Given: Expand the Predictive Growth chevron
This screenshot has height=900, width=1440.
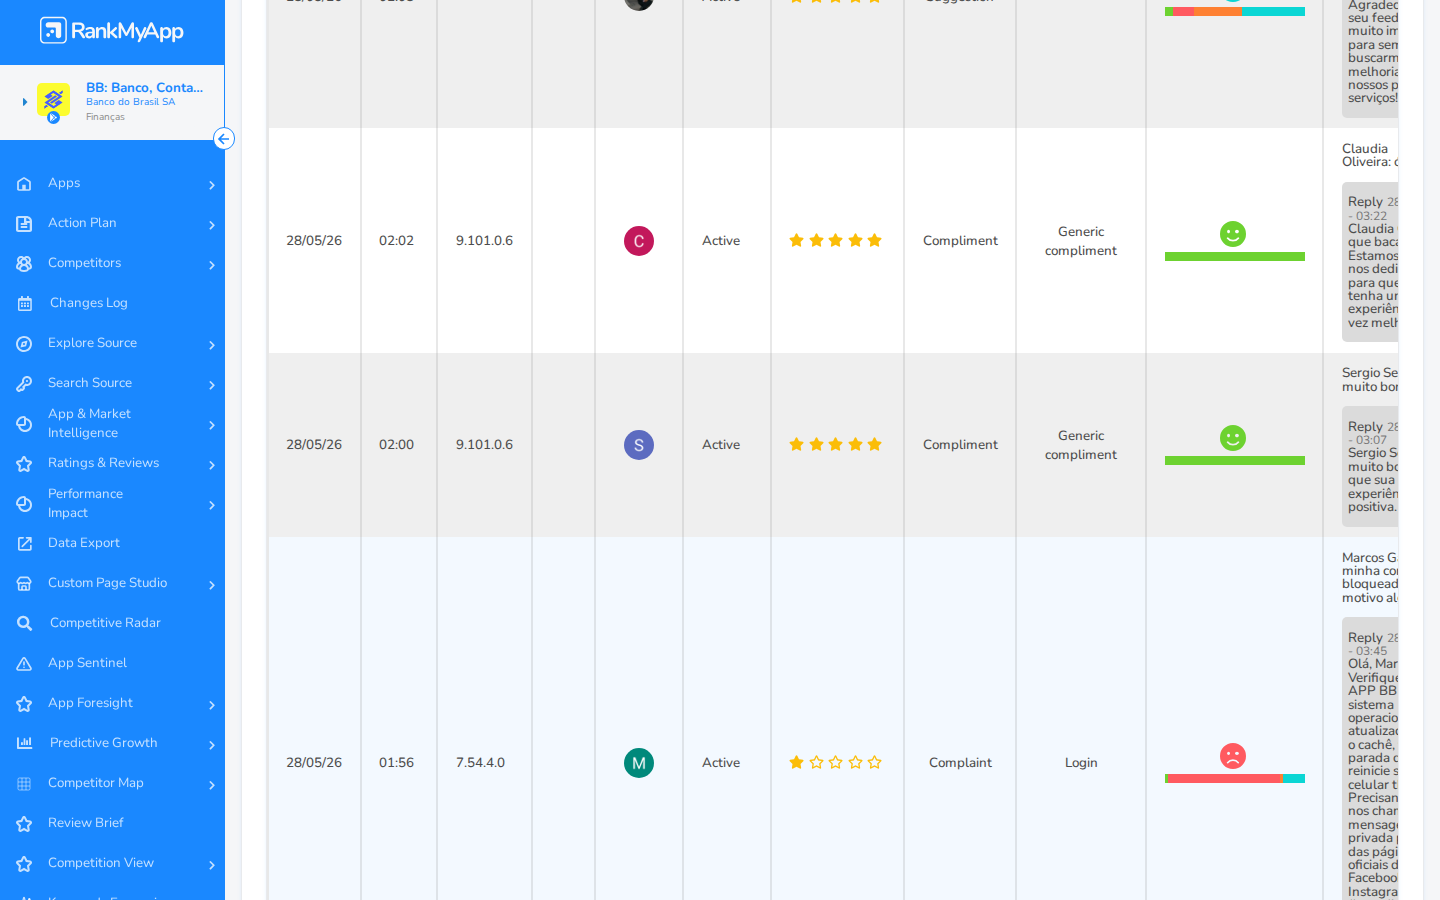Looking at the screenshot, I should (212, 745).
